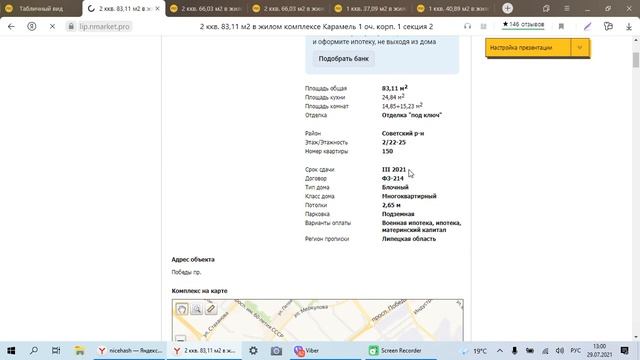
Task: Expand the hidden tray icons chevron
Action: pyautogui.click(x=500, y=351)
